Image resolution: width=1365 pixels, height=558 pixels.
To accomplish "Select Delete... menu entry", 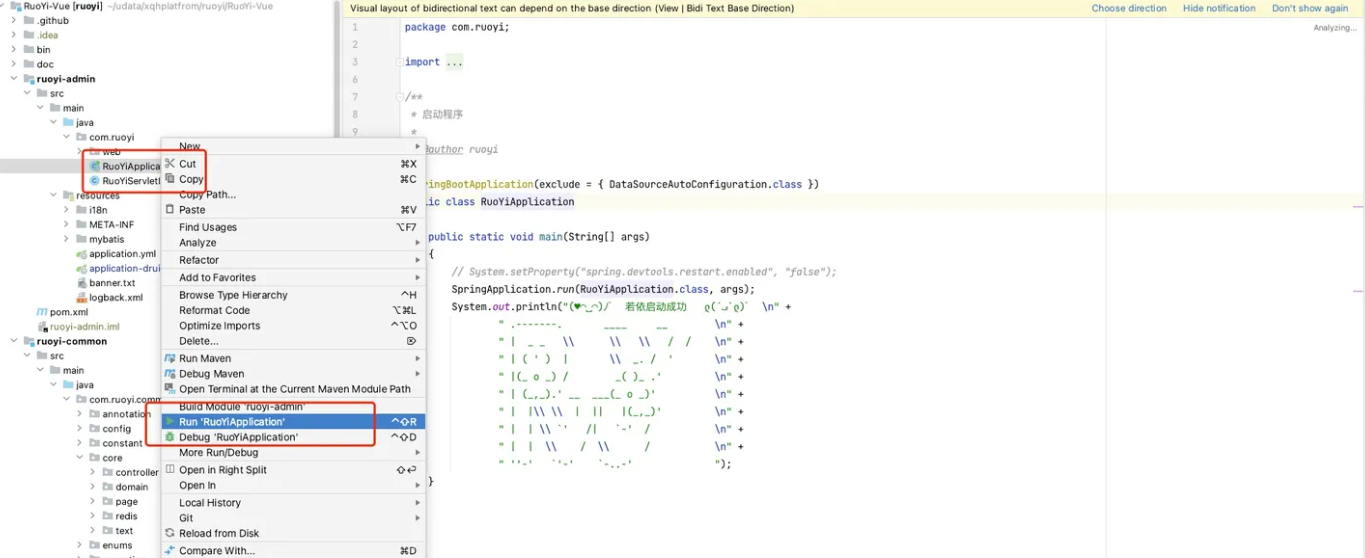I will (293, 341).
